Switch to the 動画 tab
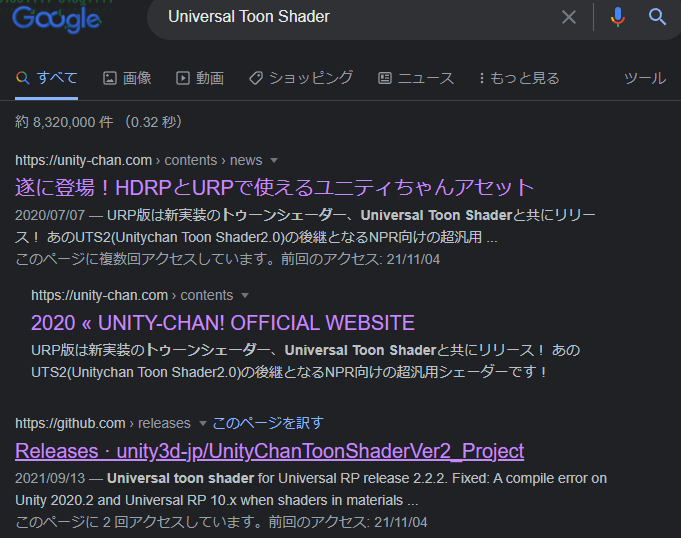This screenshot has height=538, width=681. [200, 78]
